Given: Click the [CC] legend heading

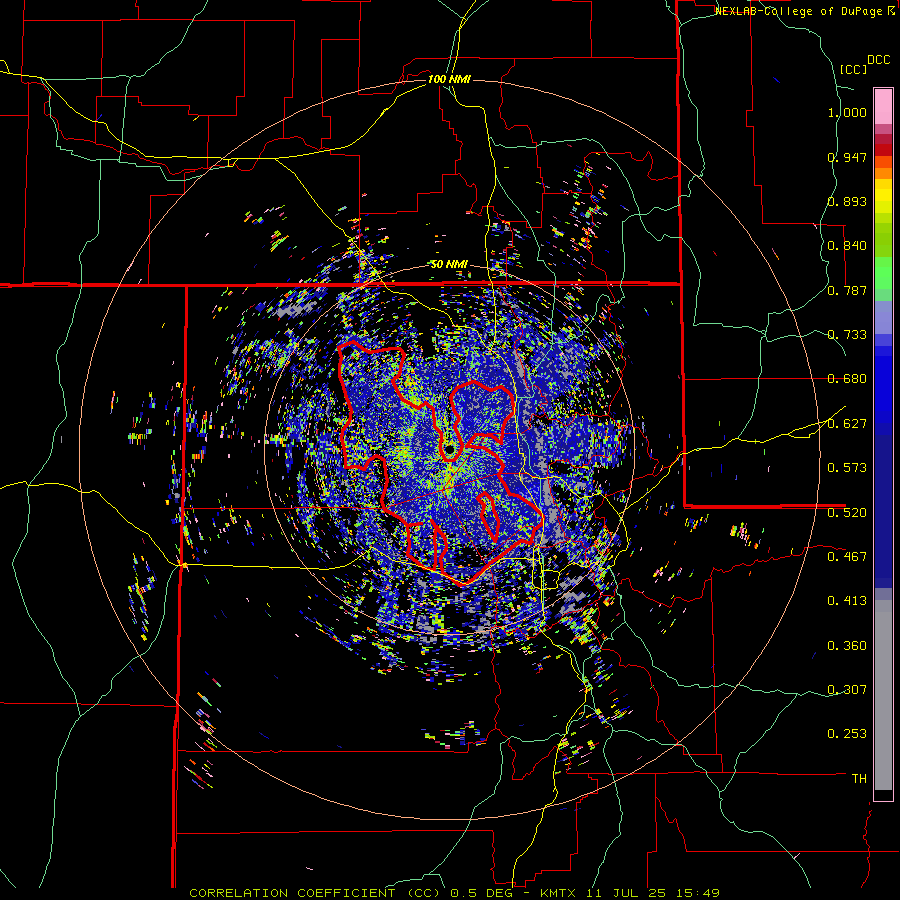Looking at the screenshot, I should [853, 69].
